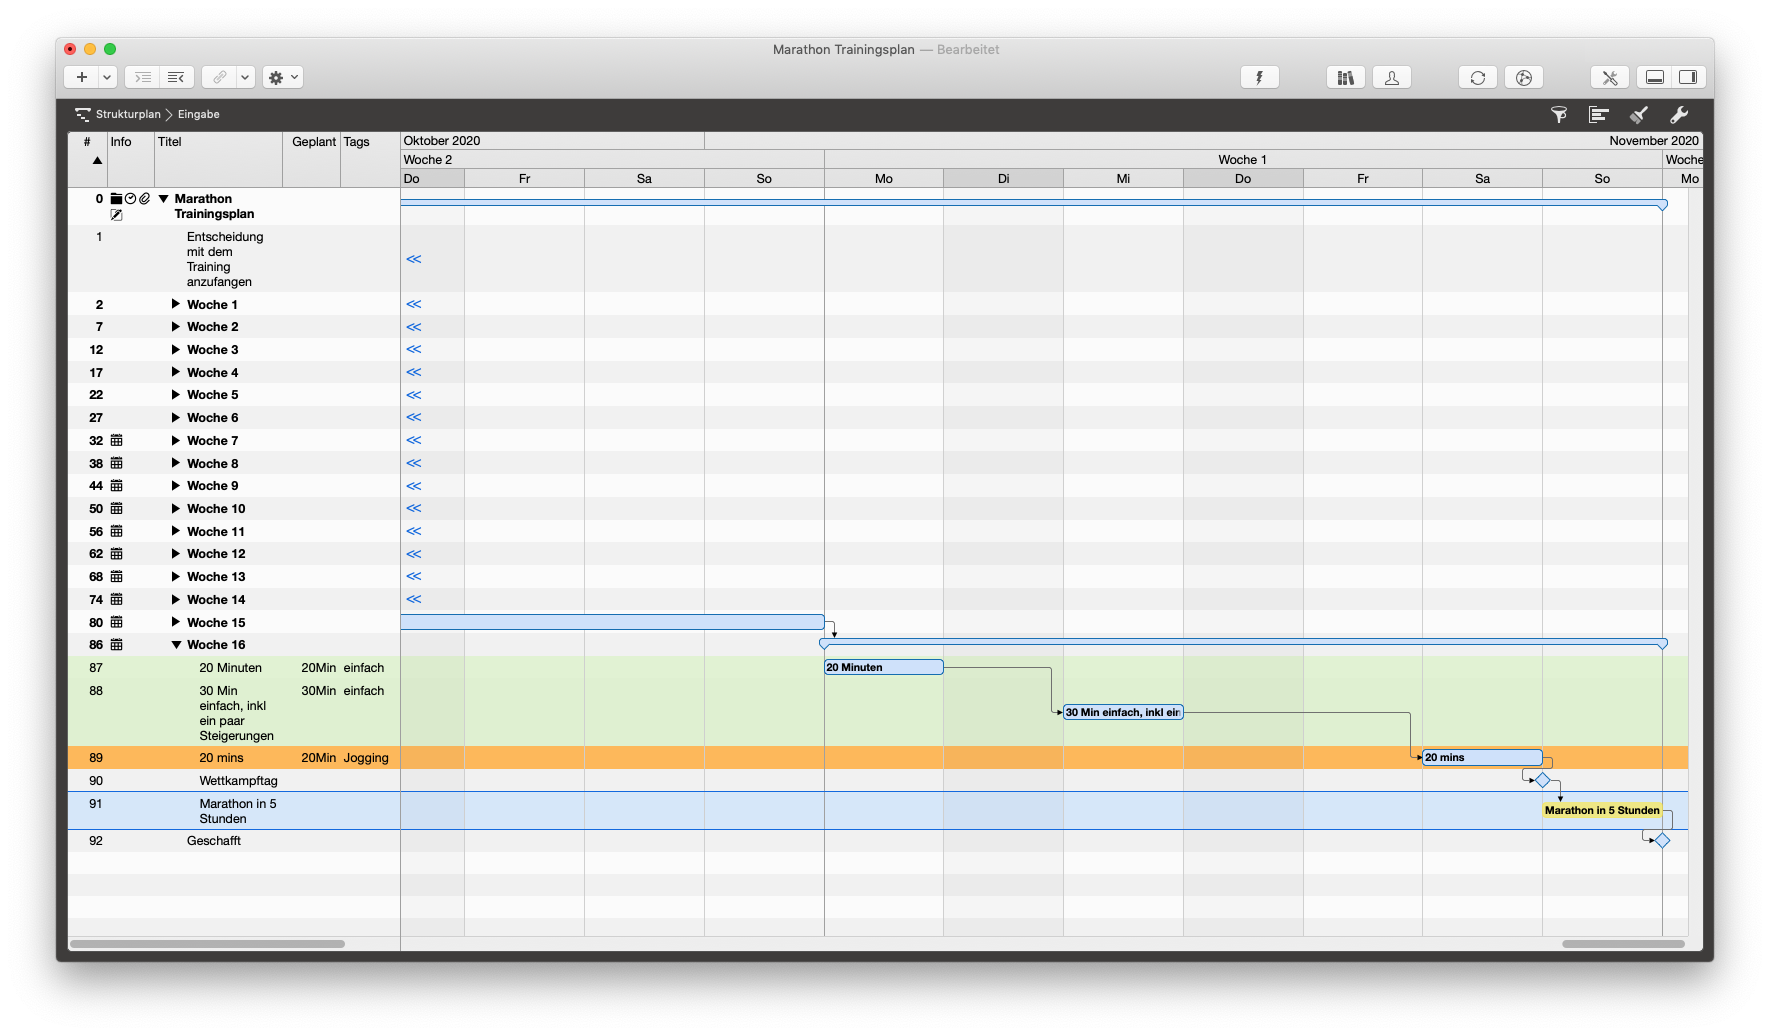Click the sync circular arrows button
1770x1036 pixels.
[1477, 78]
